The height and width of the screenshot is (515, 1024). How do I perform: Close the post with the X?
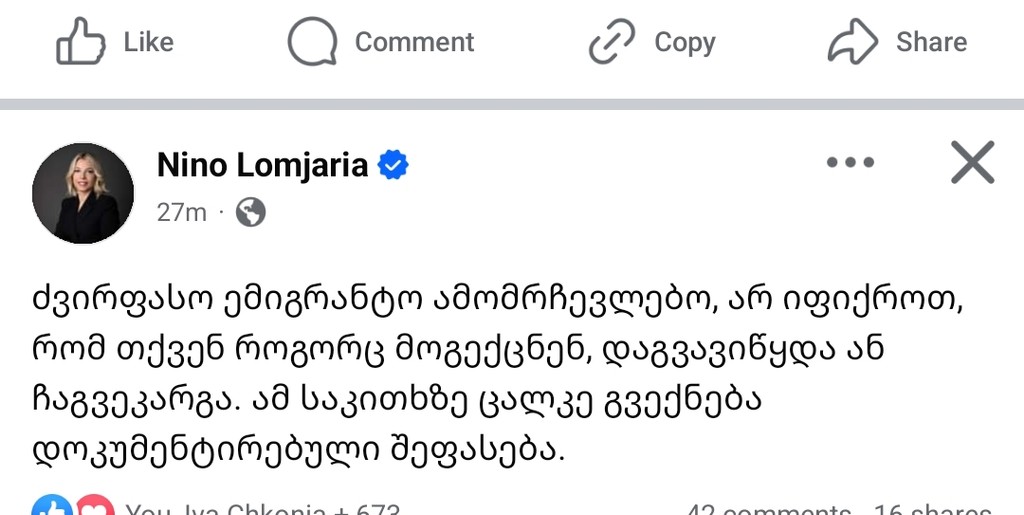point(972,162)
